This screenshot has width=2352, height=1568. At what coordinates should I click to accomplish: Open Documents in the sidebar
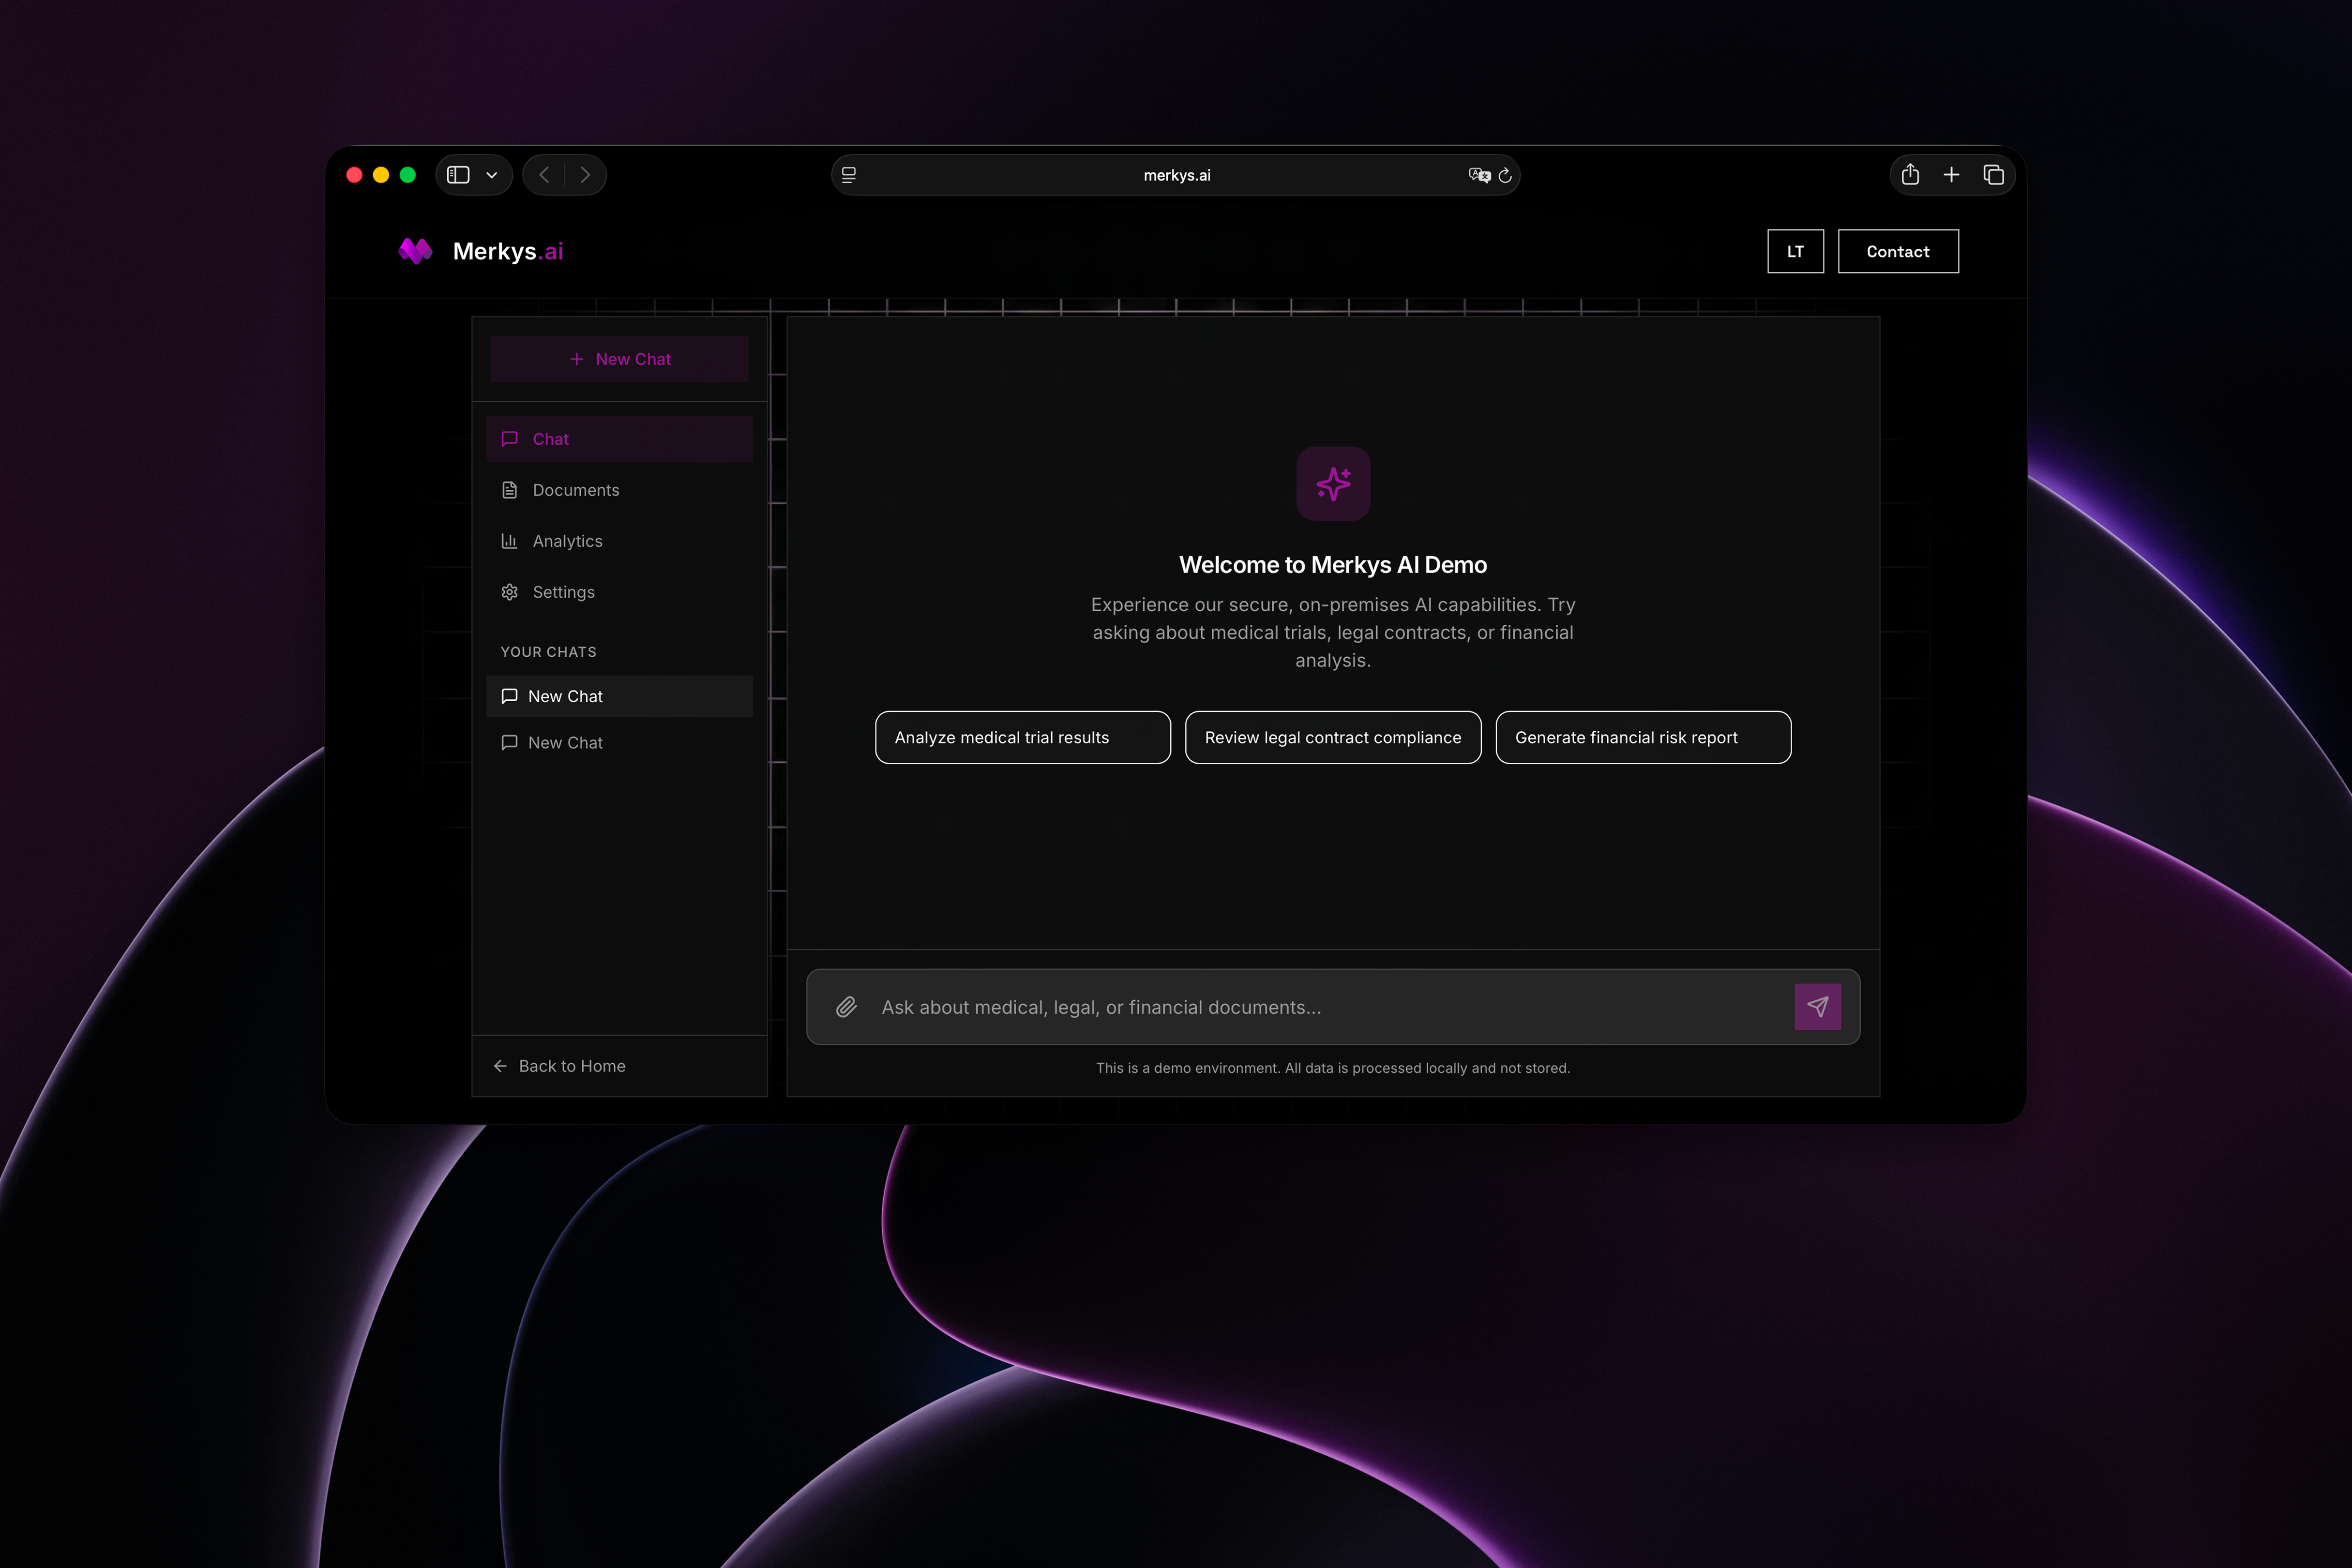[x=620, y=490]
